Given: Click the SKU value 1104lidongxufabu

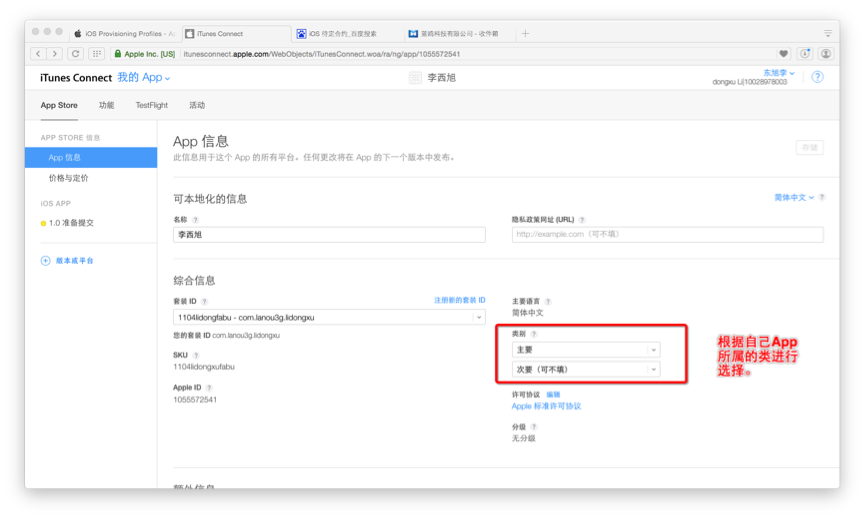Looking at the screenshot, I should [204, 367].
